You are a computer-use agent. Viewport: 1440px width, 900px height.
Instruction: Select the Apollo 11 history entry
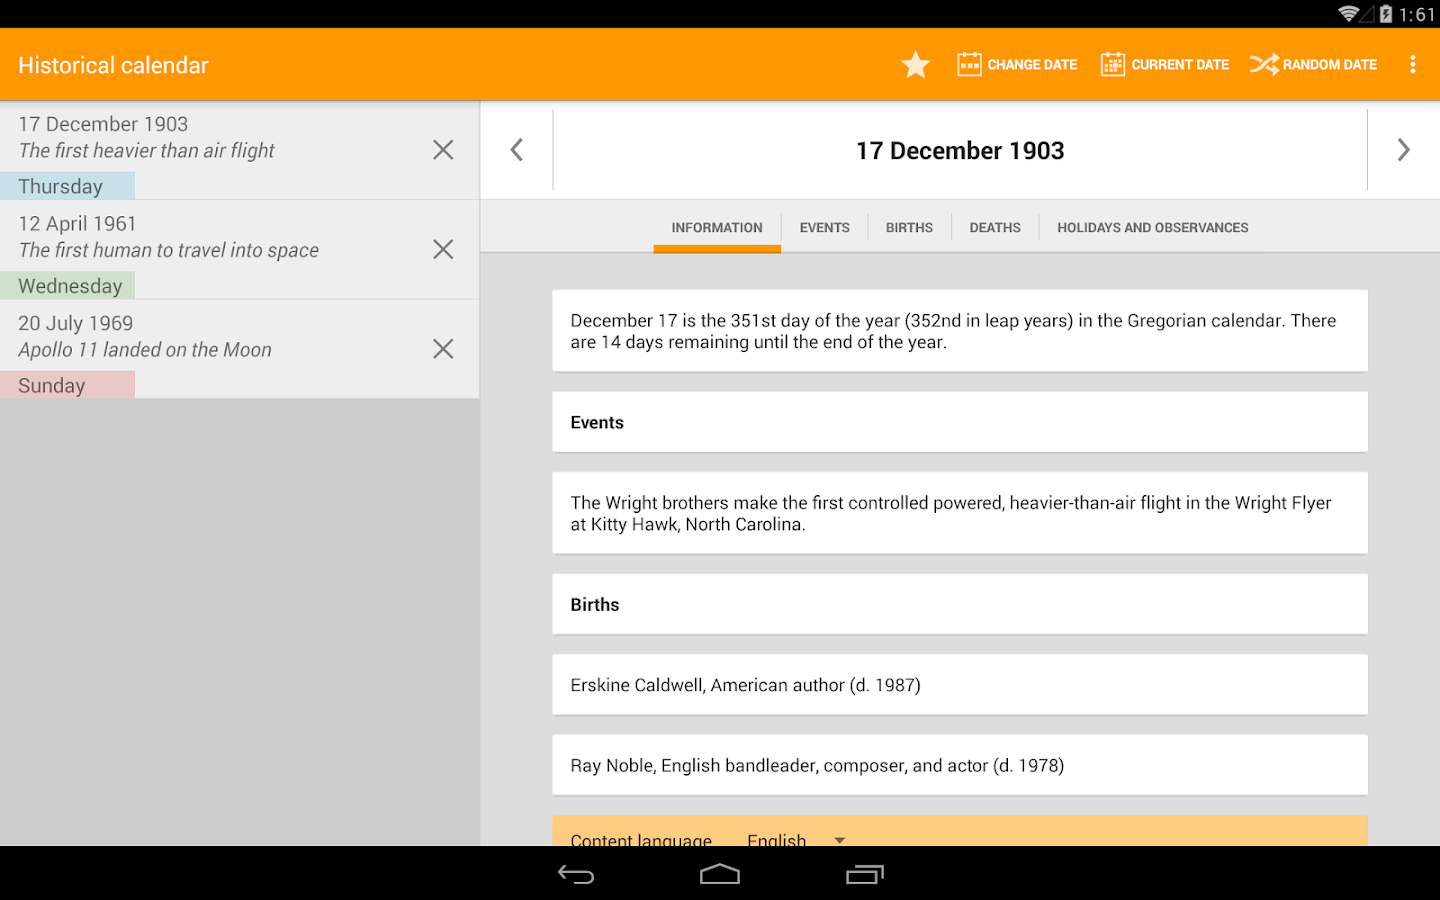[200, 348]
